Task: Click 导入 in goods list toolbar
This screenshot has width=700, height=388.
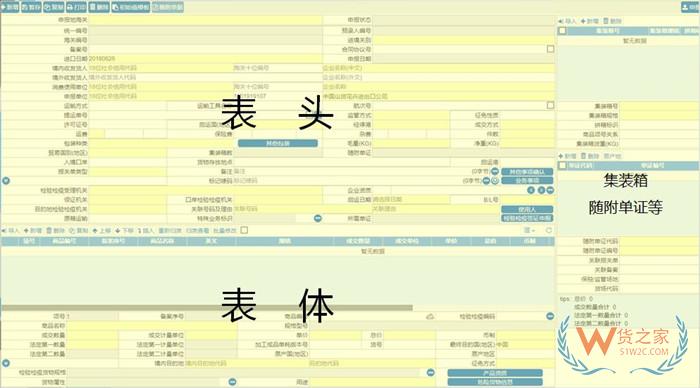Action: point(11,231)
